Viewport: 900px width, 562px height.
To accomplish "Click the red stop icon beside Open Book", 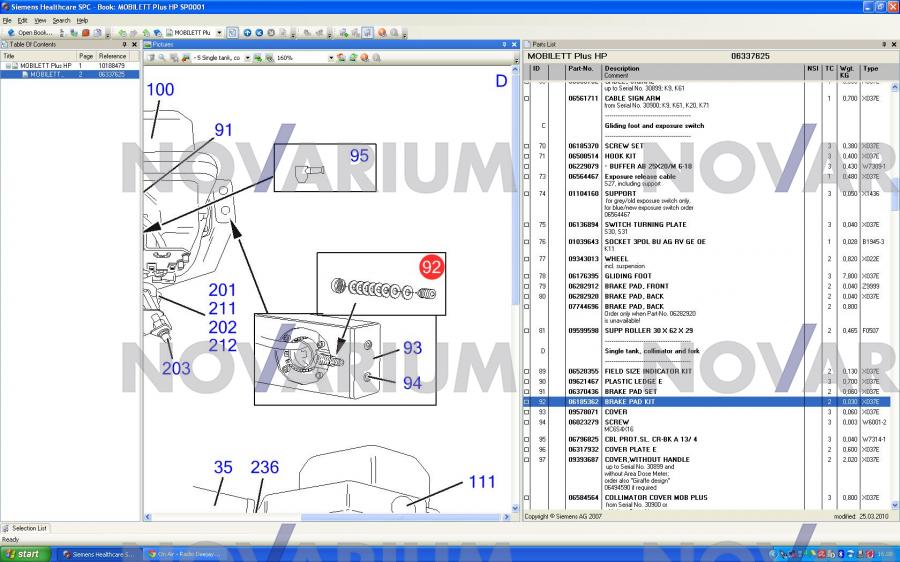I will (x=86, y=32).
